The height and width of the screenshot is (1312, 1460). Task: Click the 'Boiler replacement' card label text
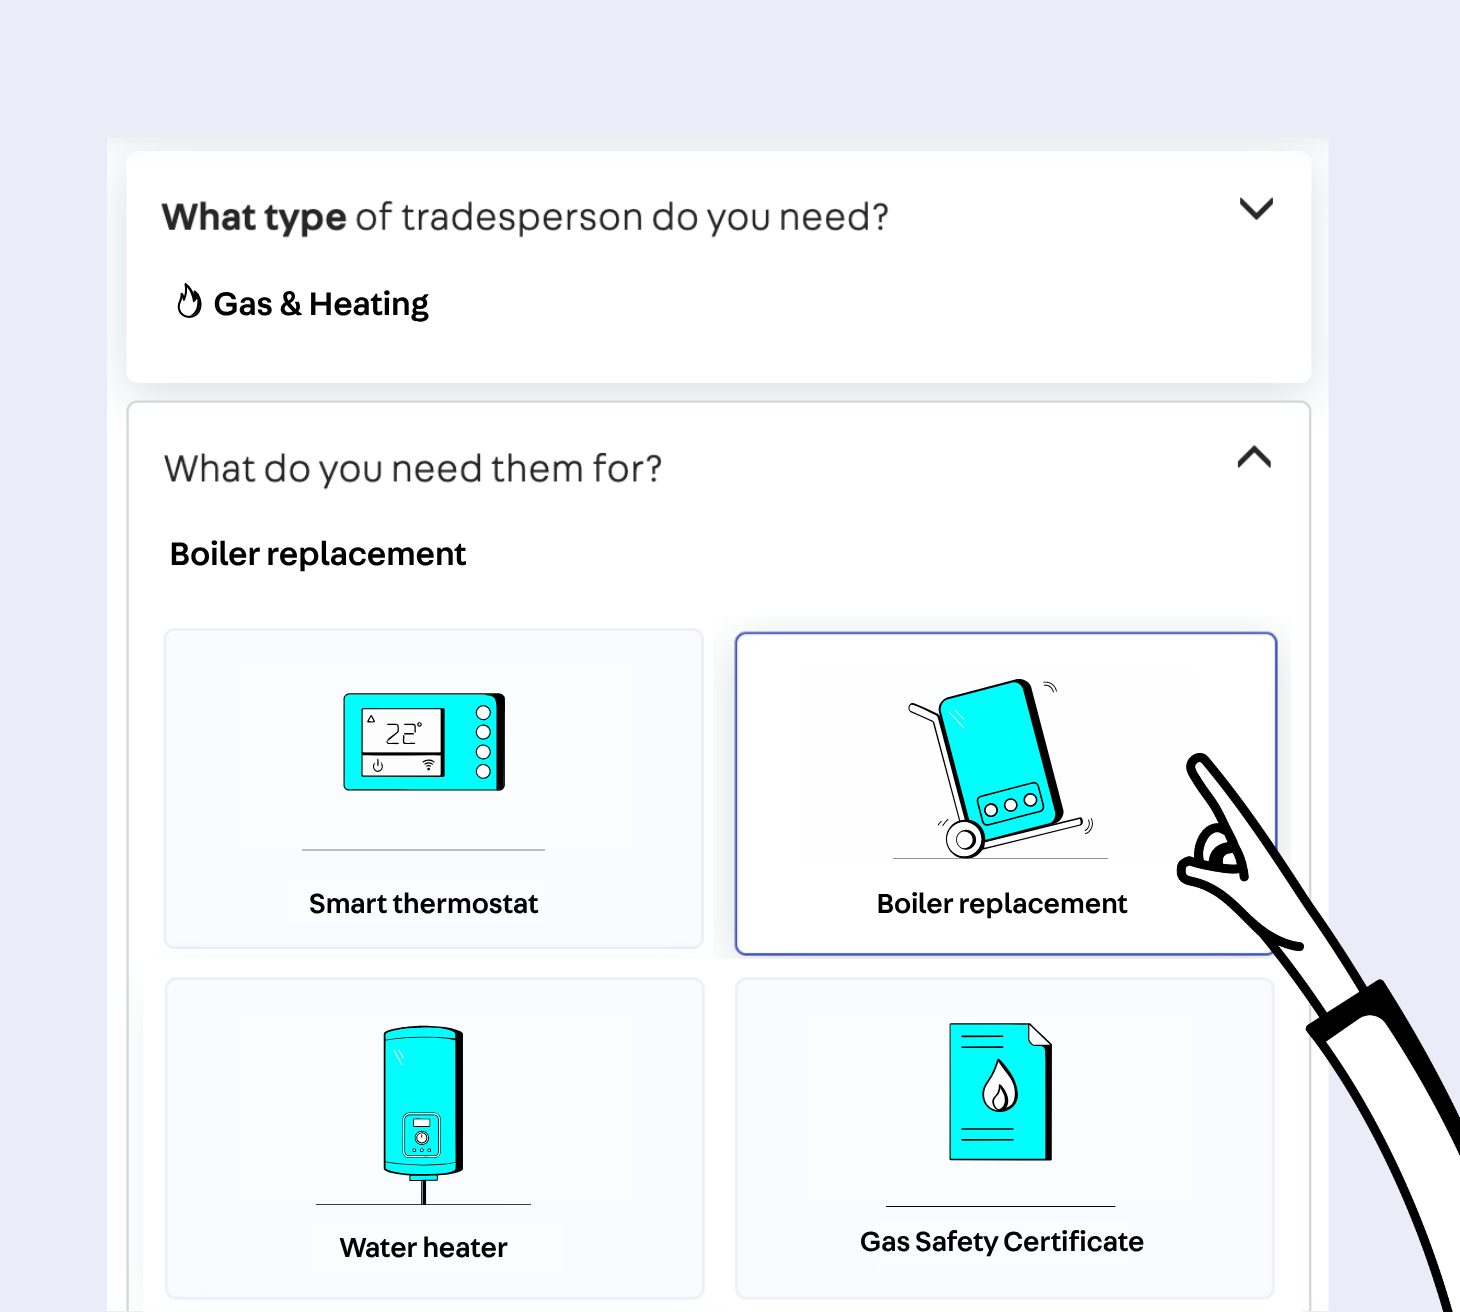1001,904
